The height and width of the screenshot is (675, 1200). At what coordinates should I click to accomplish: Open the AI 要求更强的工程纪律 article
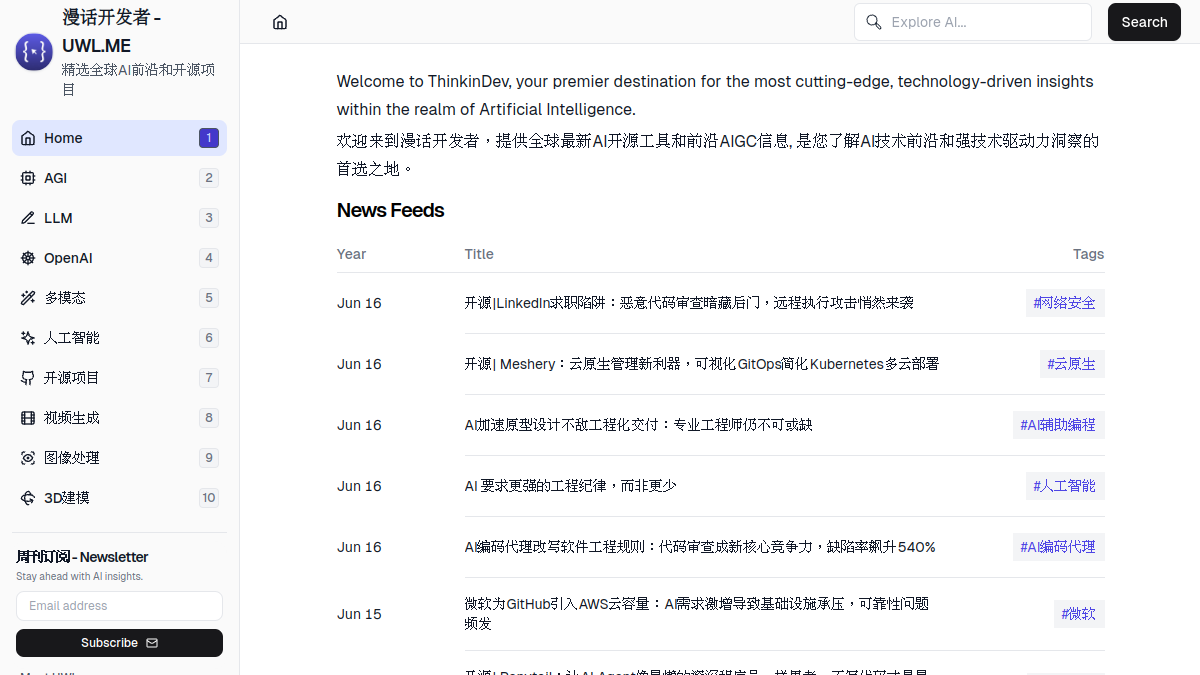pyautogui.click(x=570, y=486)
